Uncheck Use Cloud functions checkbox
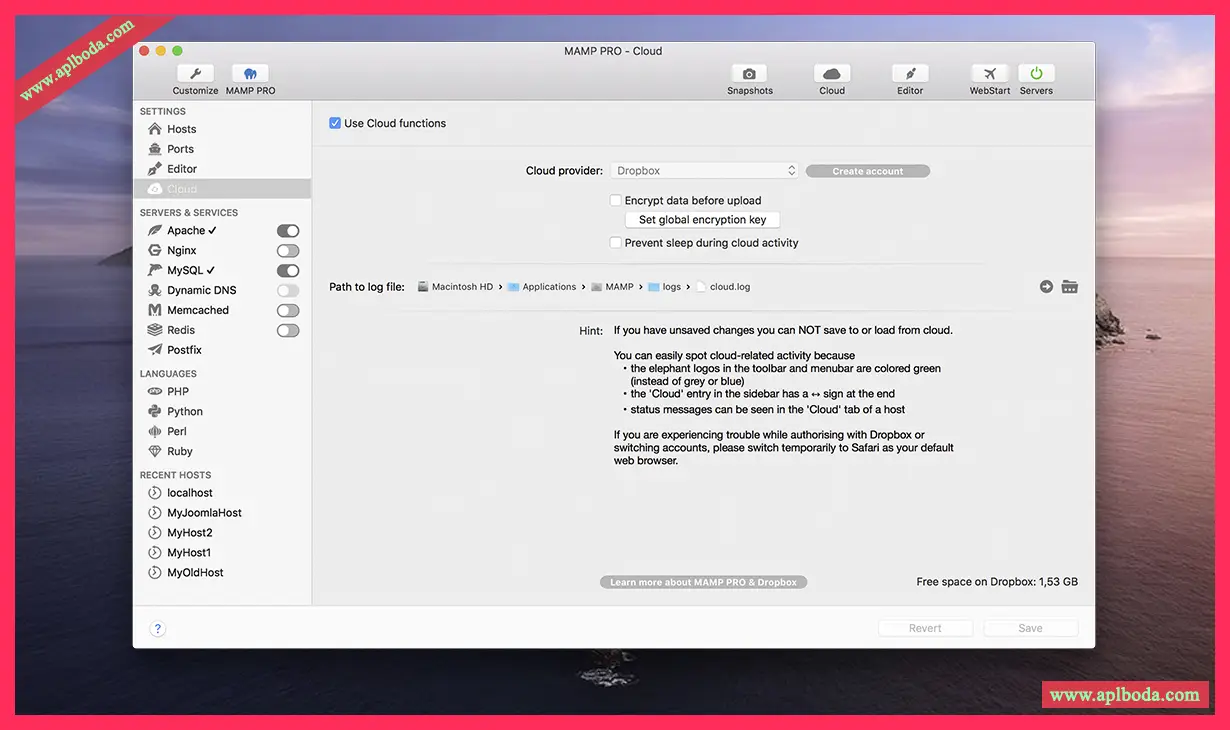This screenshot has height=730, width=1230. coord(335,123)
